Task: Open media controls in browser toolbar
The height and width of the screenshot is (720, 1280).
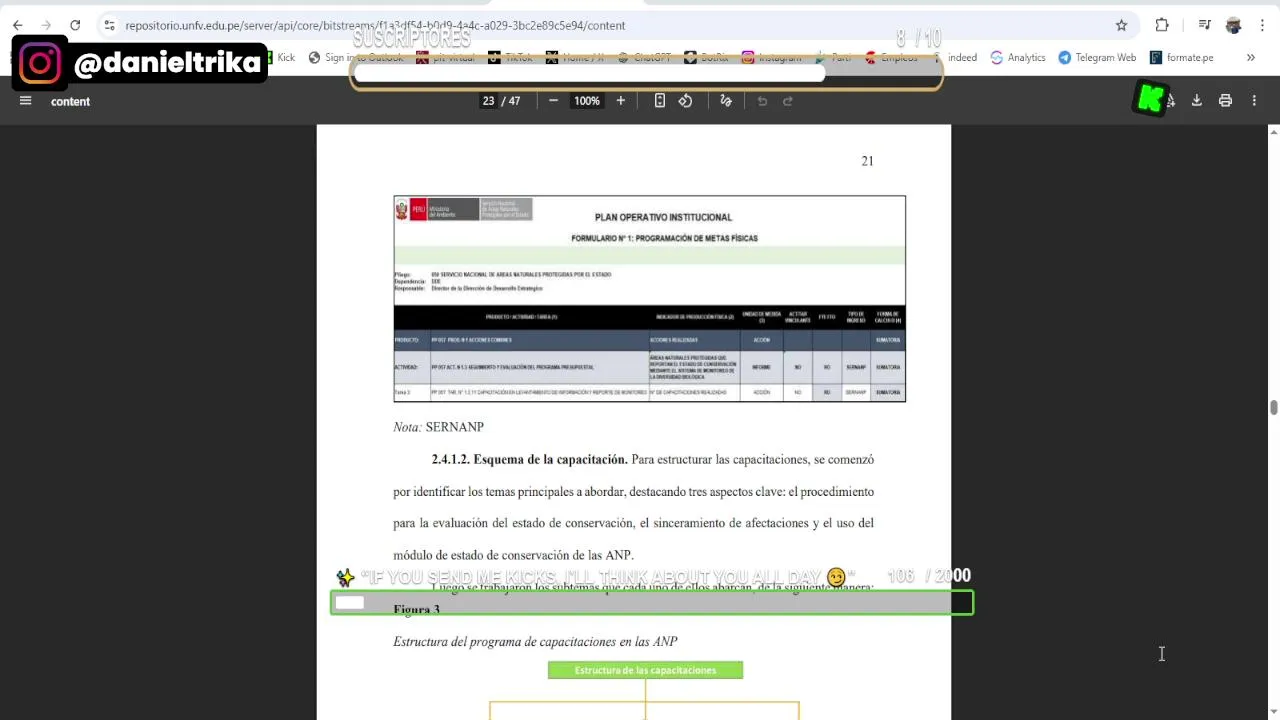Action: 1205,25
